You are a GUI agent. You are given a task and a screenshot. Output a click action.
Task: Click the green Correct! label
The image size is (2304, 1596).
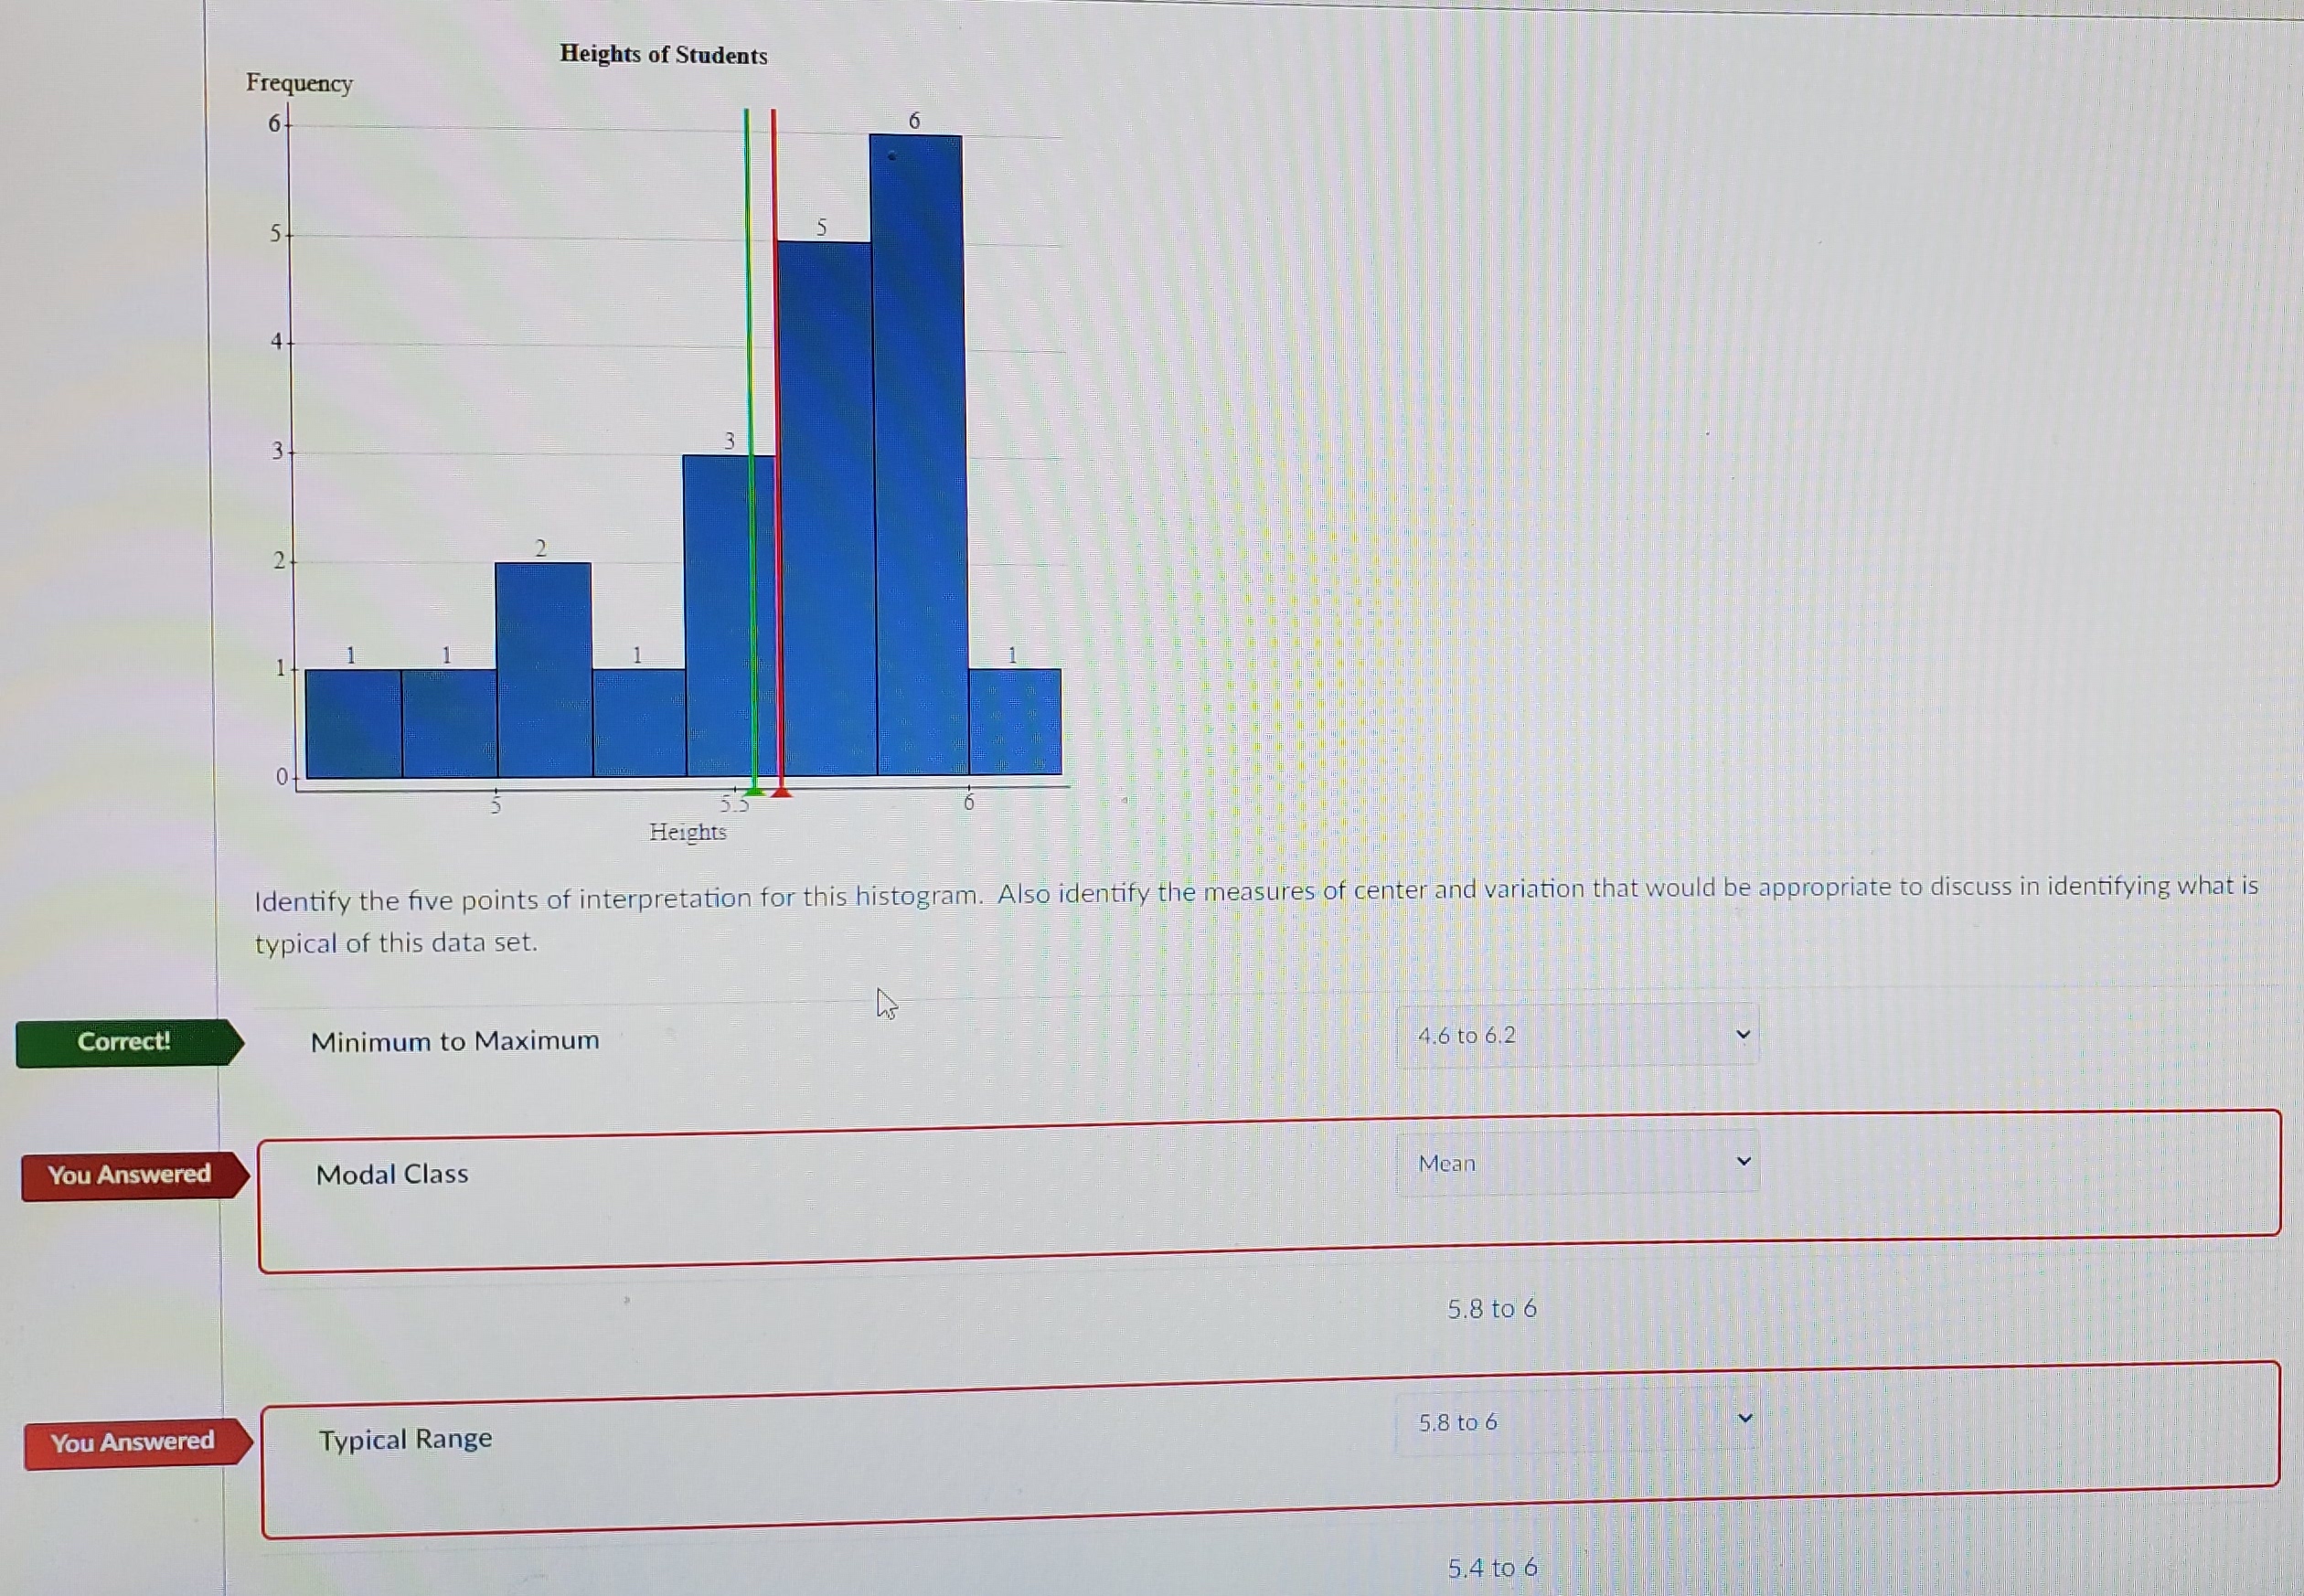(125, 1042)
